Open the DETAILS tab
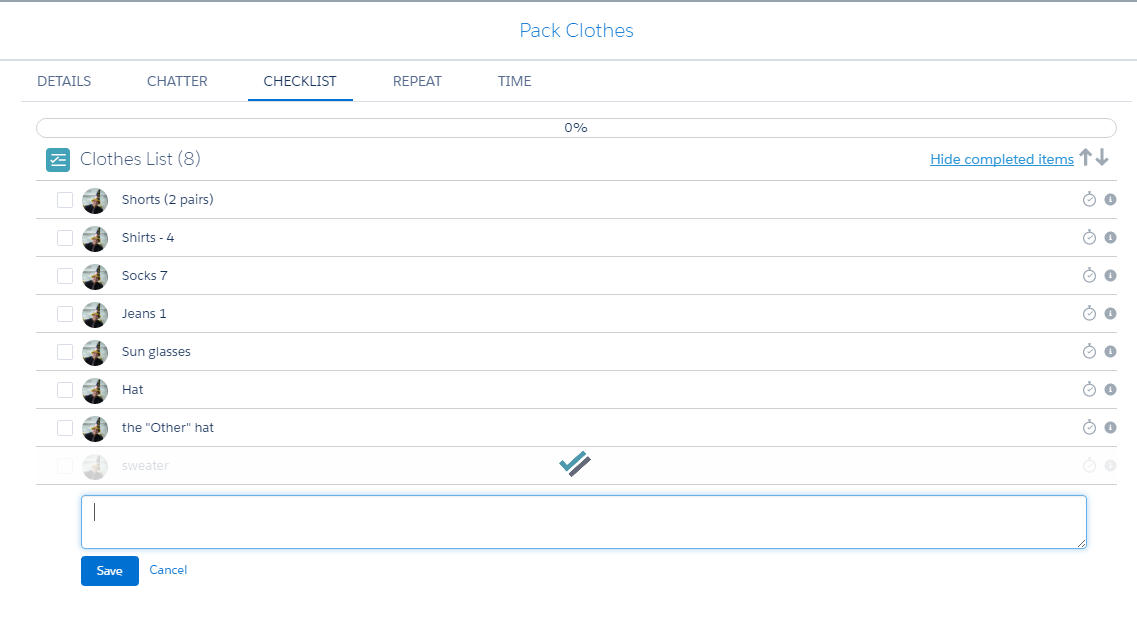1137x627 pixels. coord(63,81)
